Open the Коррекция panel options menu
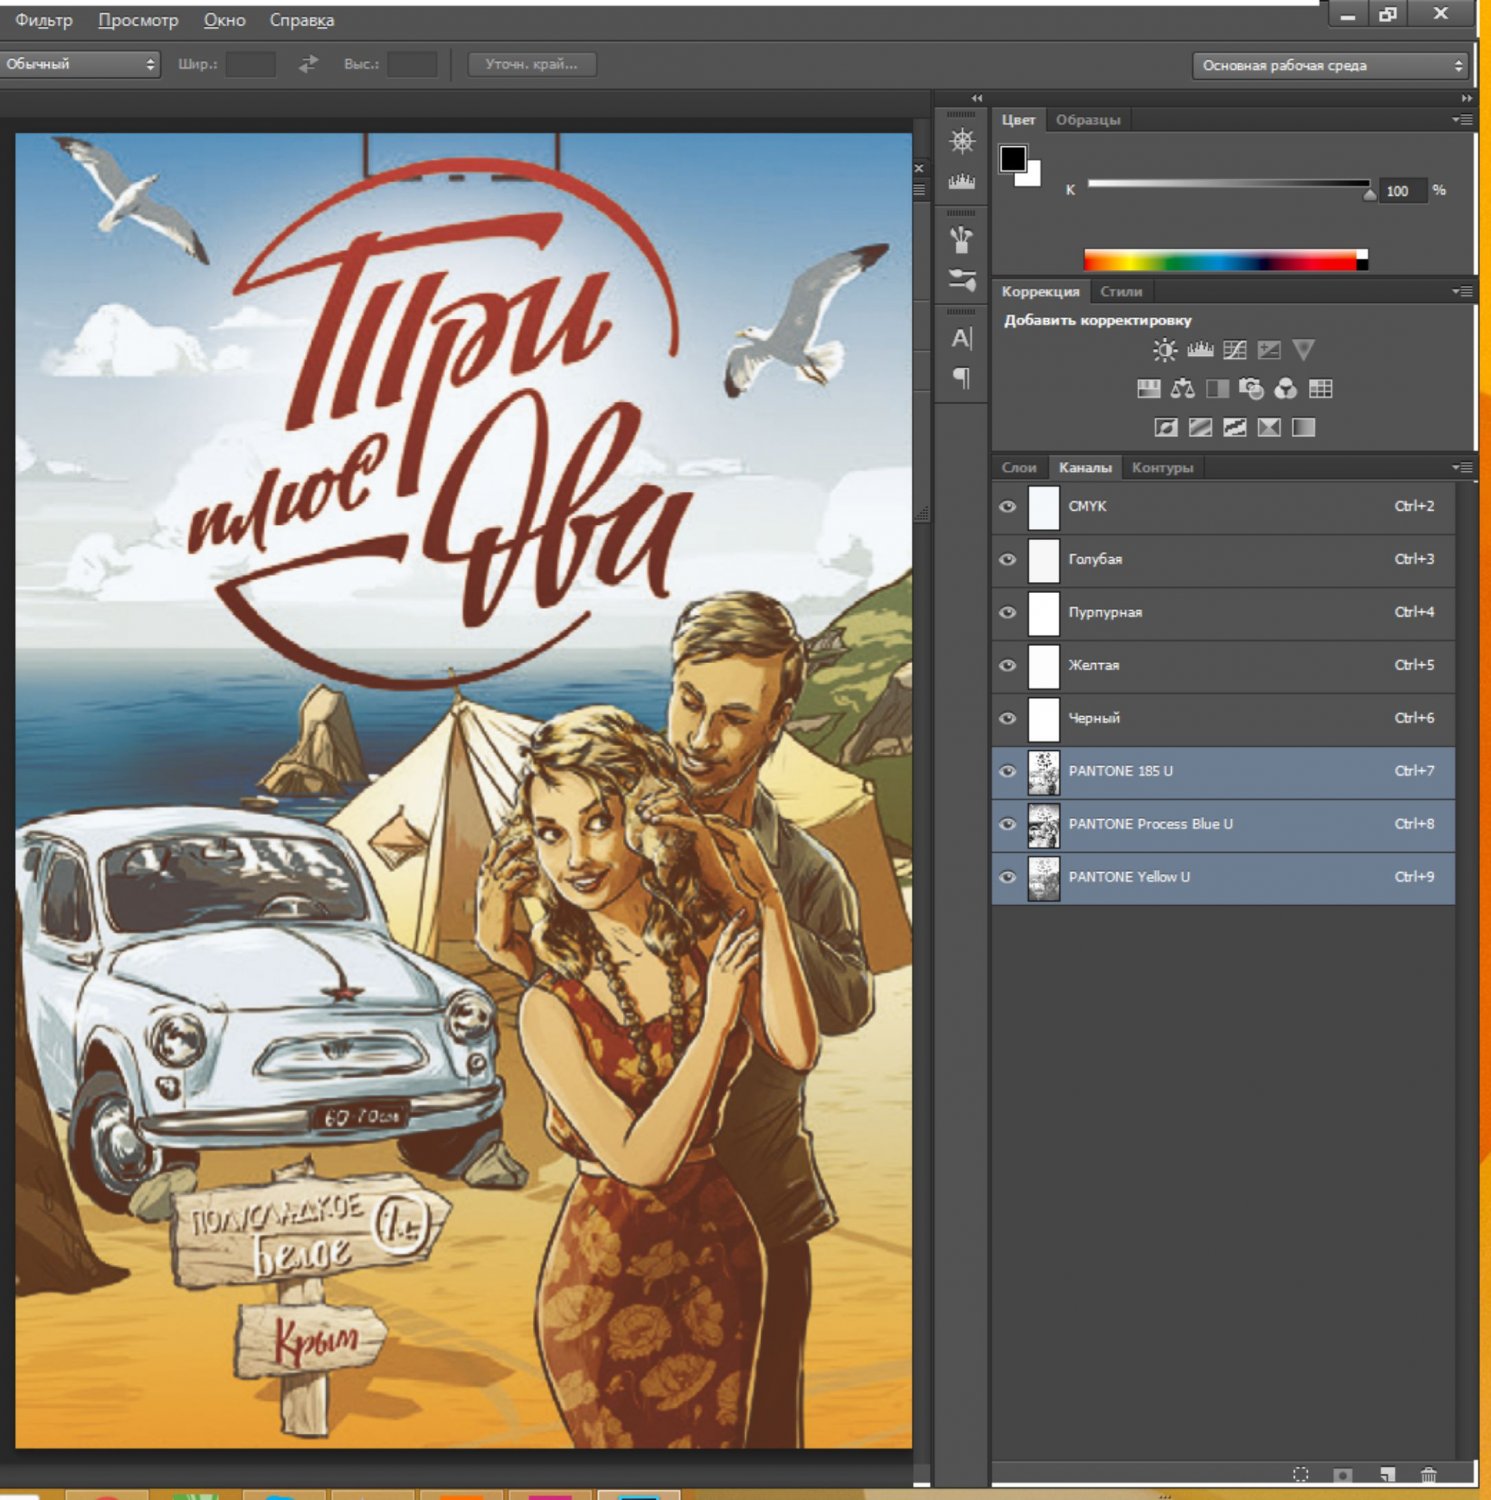This screenshot has height=1500, width=1491. [x=1462, y=292]
